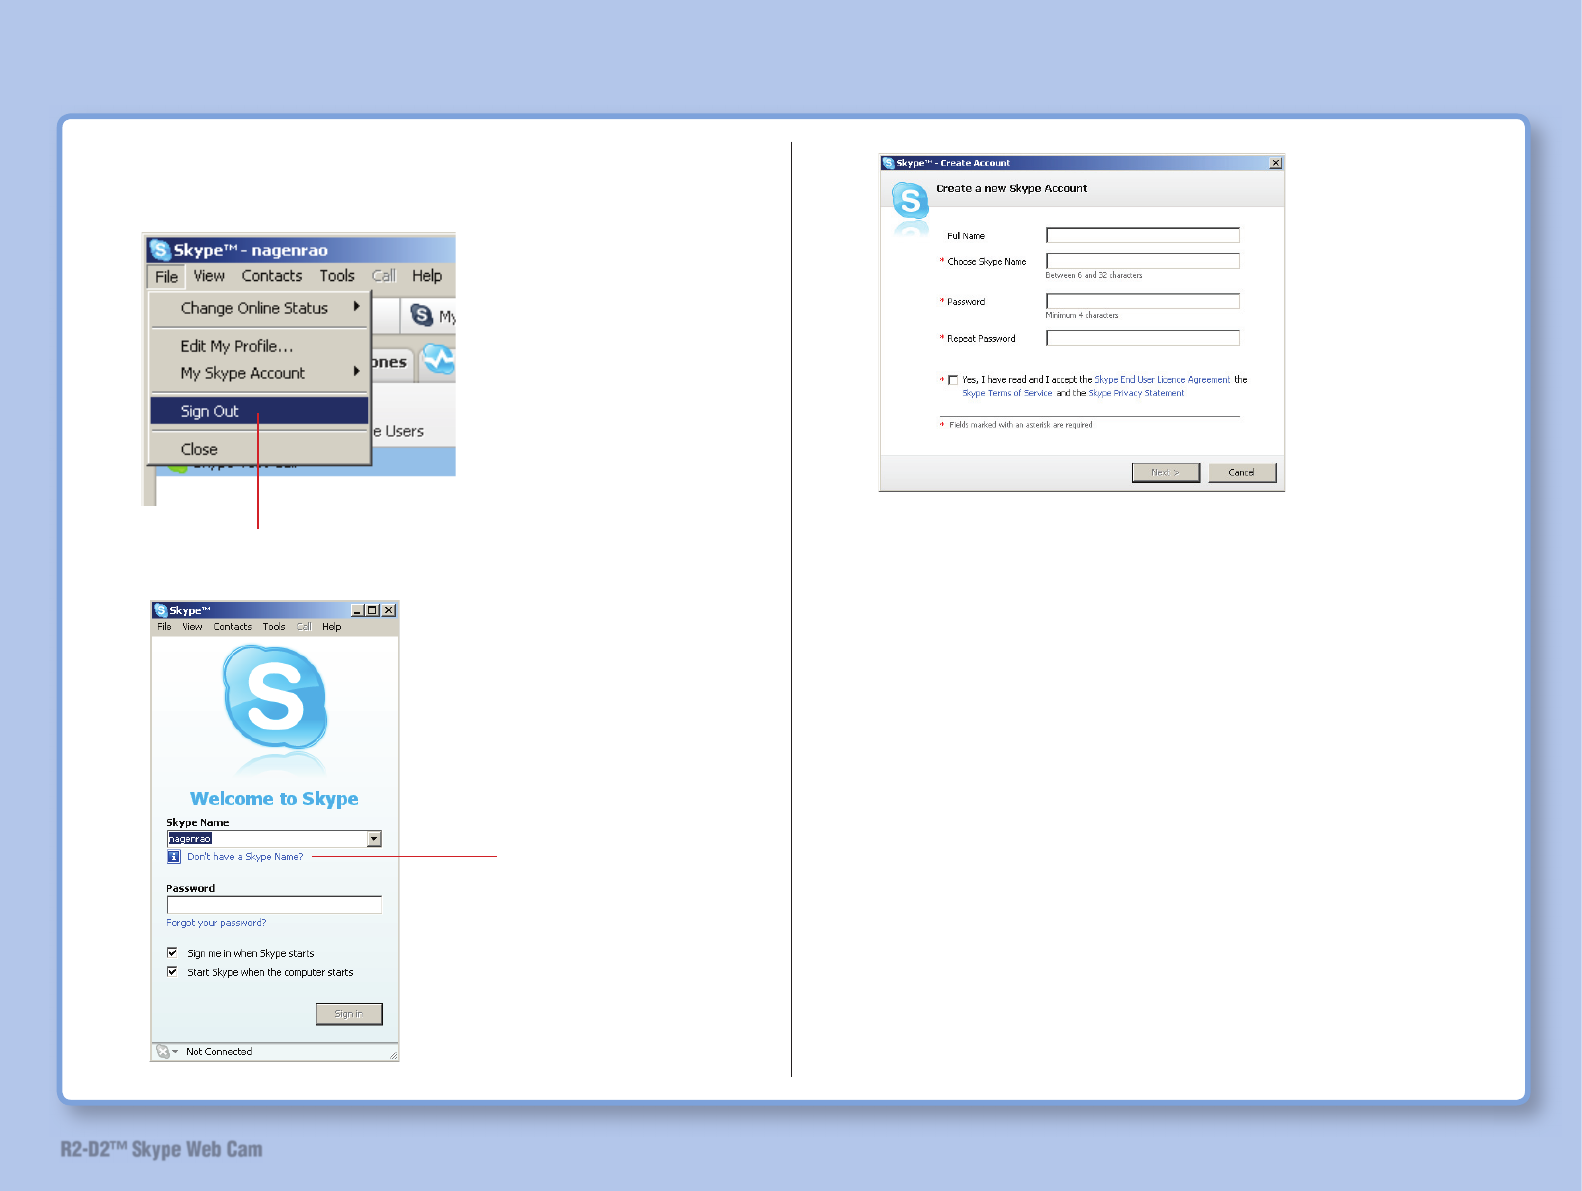Click the 'Not Connected' status text
The height and width of the screenshot is (1191, 1582).
point(219,1052)
